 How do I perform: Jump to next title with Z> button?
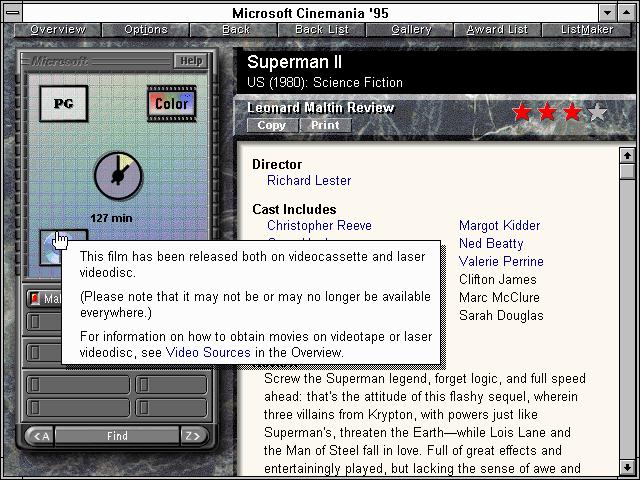pyautogui.click(x=193, y=436)
